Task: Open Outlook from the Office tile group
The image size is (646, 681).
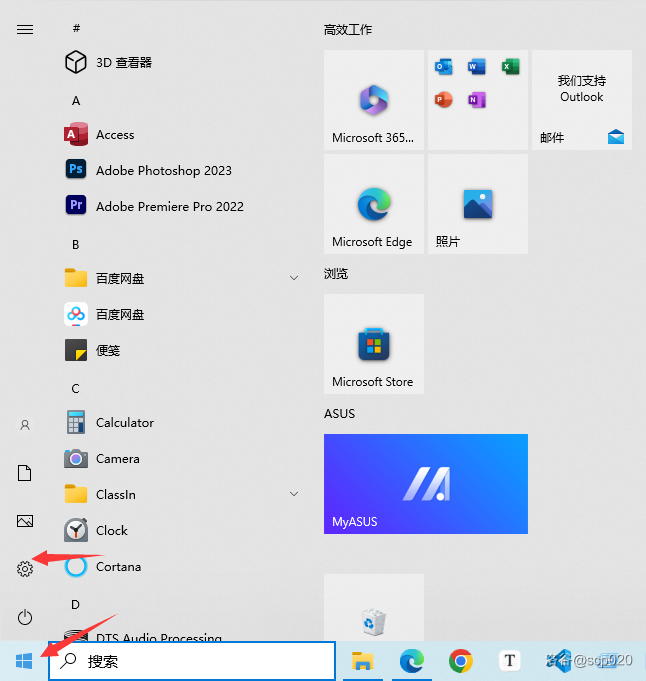Action: (x=444, y=67)
